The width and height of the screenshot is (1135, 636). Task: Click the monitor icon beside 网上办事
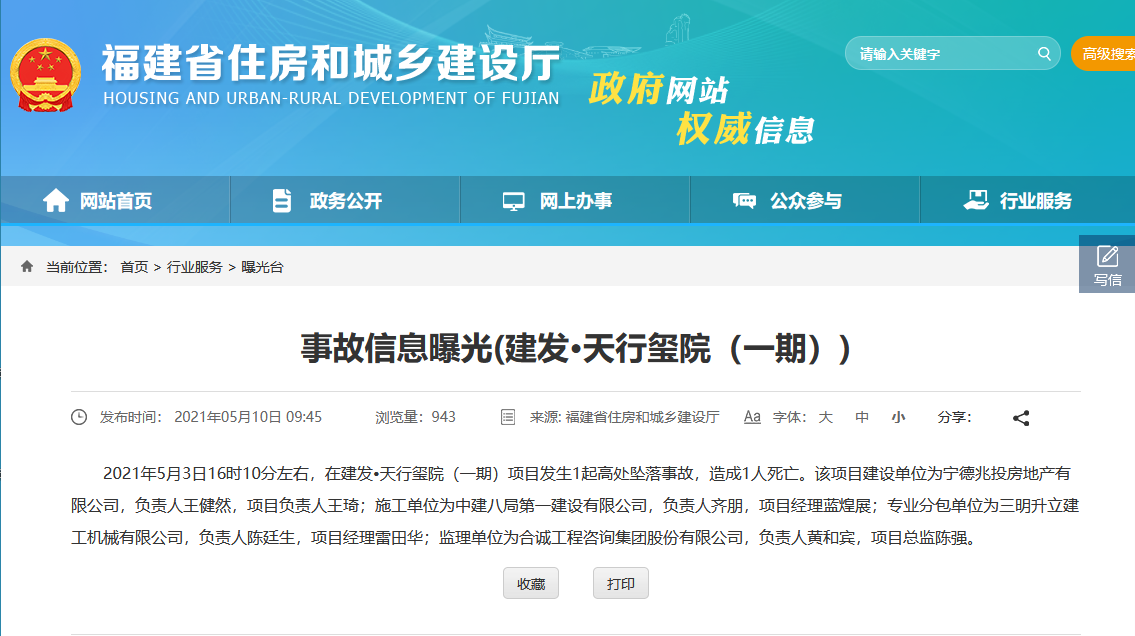click(513, 201)
